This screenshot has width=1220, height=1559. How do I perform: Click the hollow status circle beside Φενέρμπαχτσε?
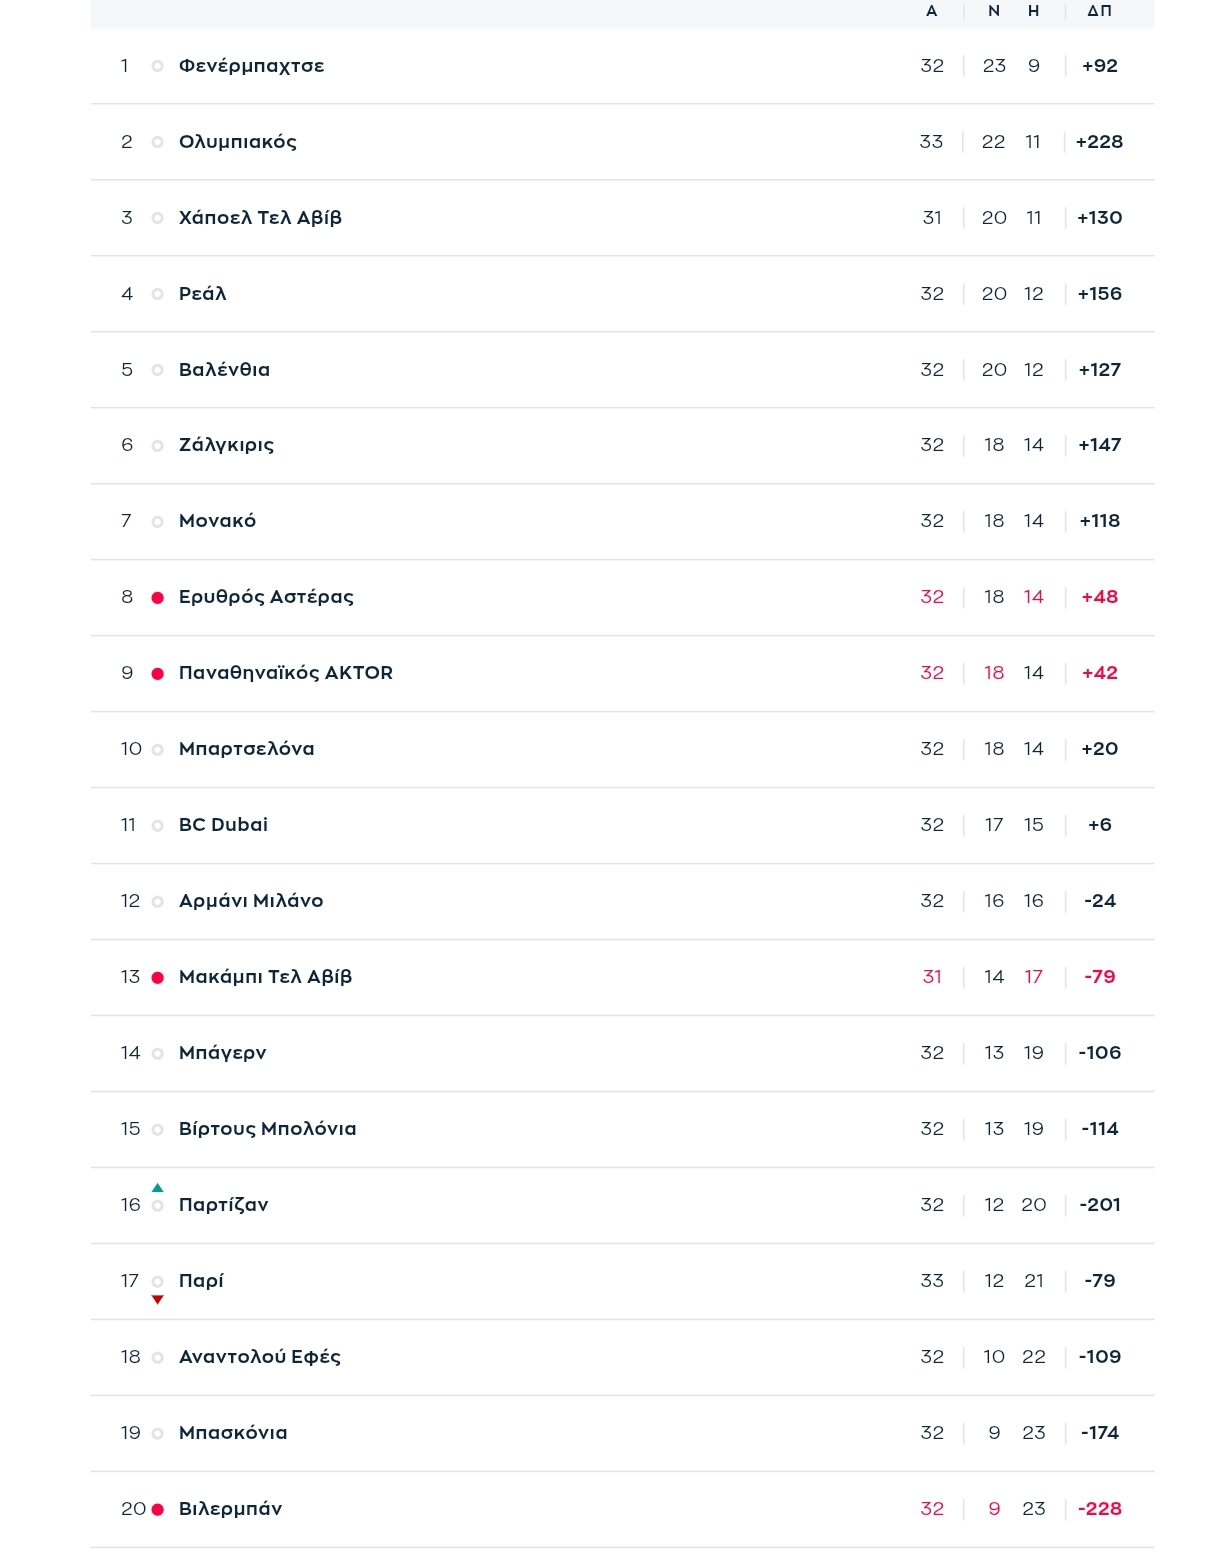click(x=157, y=66)
